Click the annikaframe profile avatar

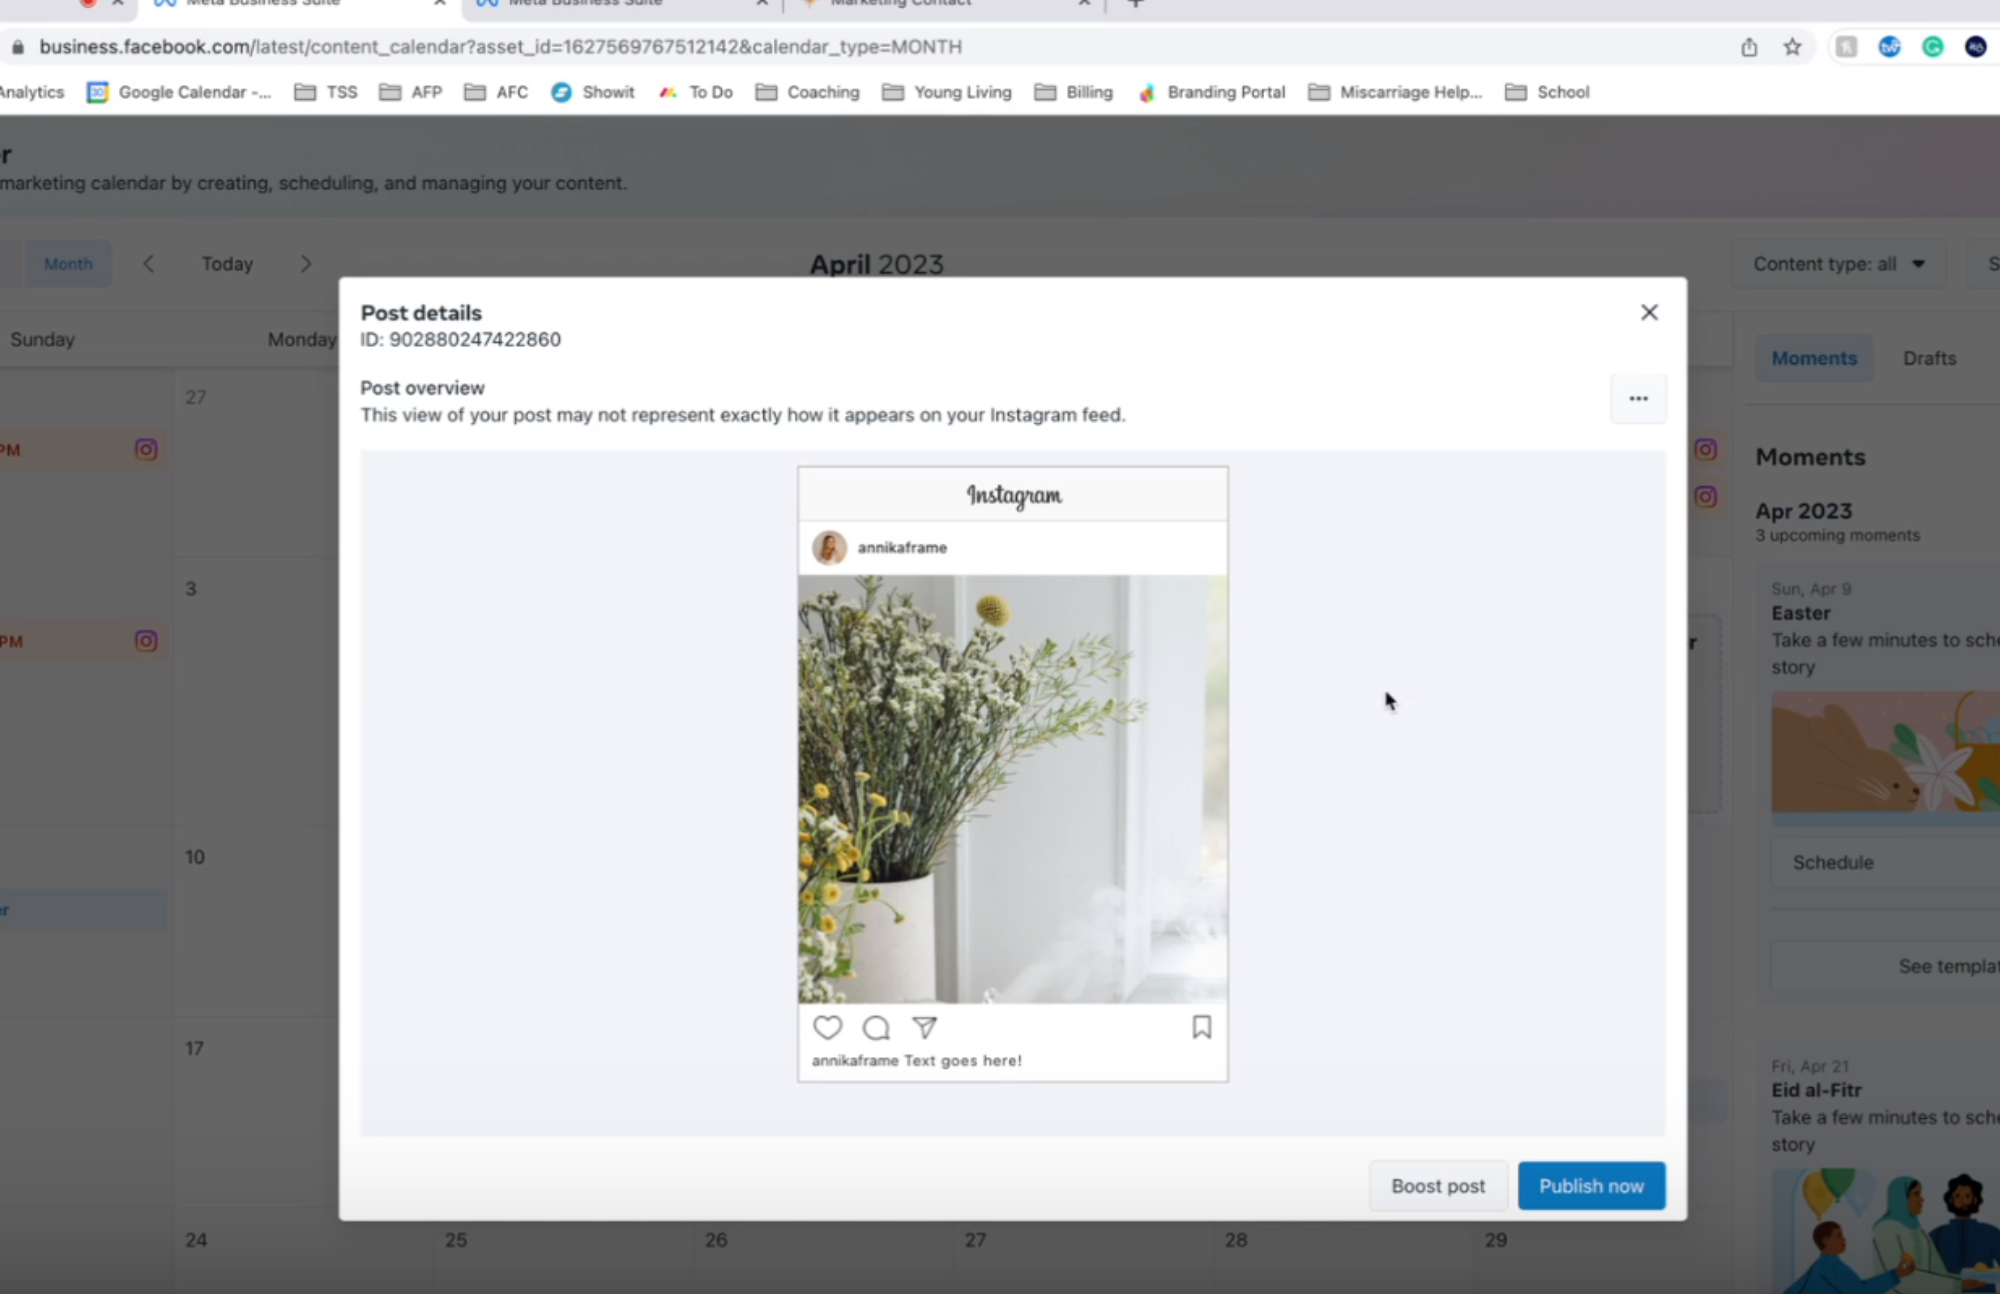tap(829, 548)
